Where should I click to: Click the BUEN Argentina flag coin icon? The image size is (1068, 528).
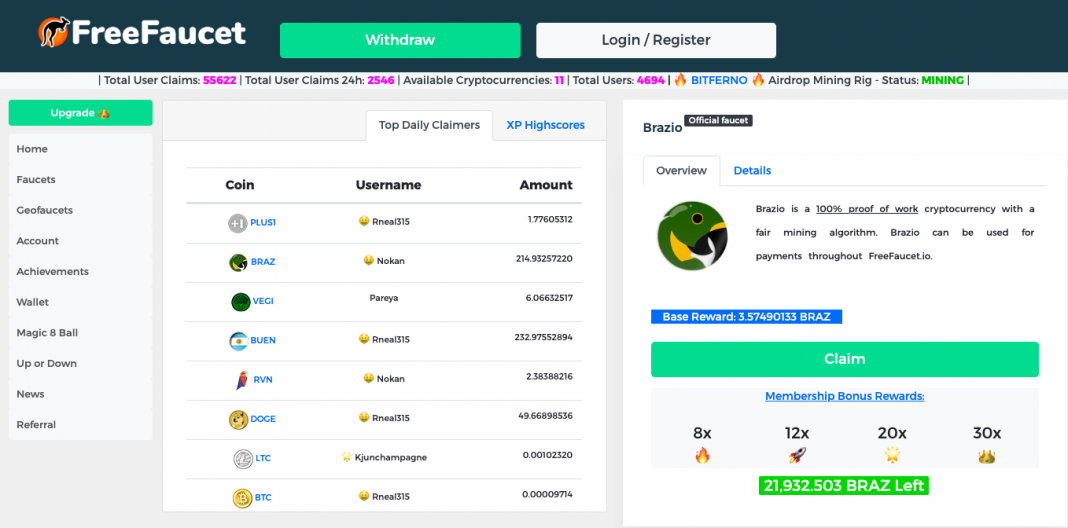pos(238,341)
